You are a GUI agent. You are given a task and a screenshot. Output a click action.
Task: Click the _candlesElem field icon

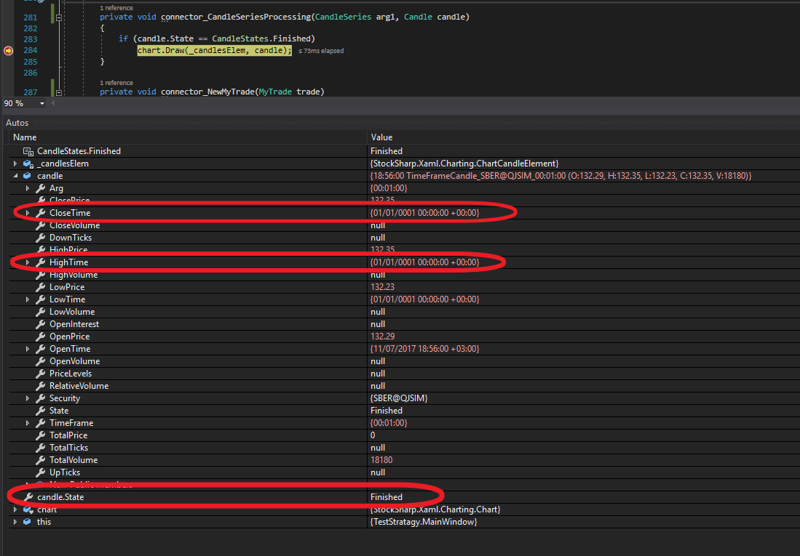click(28, 164)
